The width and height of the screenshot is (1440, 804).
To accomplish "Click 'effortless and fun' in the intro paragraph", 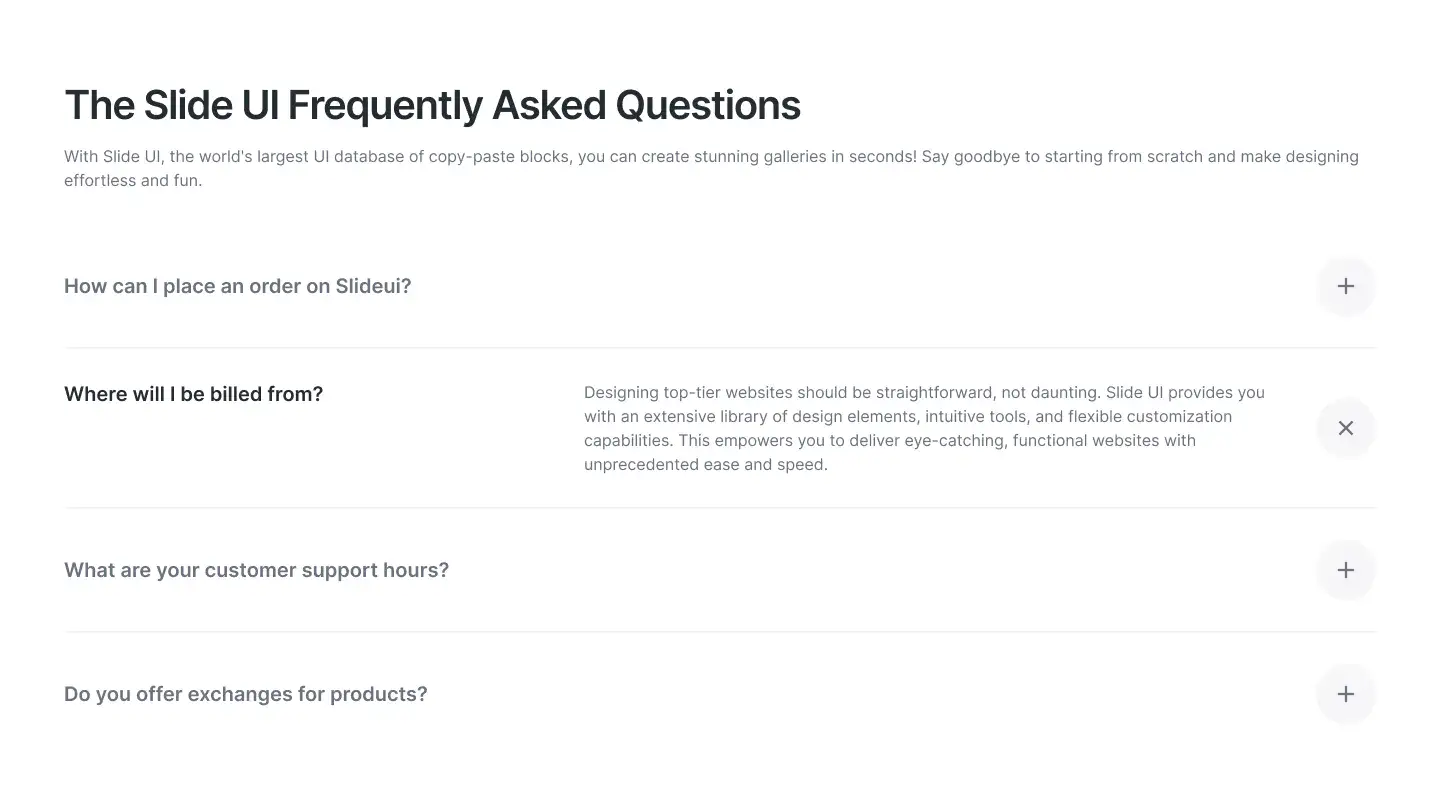I will click(x=132, y=181).
